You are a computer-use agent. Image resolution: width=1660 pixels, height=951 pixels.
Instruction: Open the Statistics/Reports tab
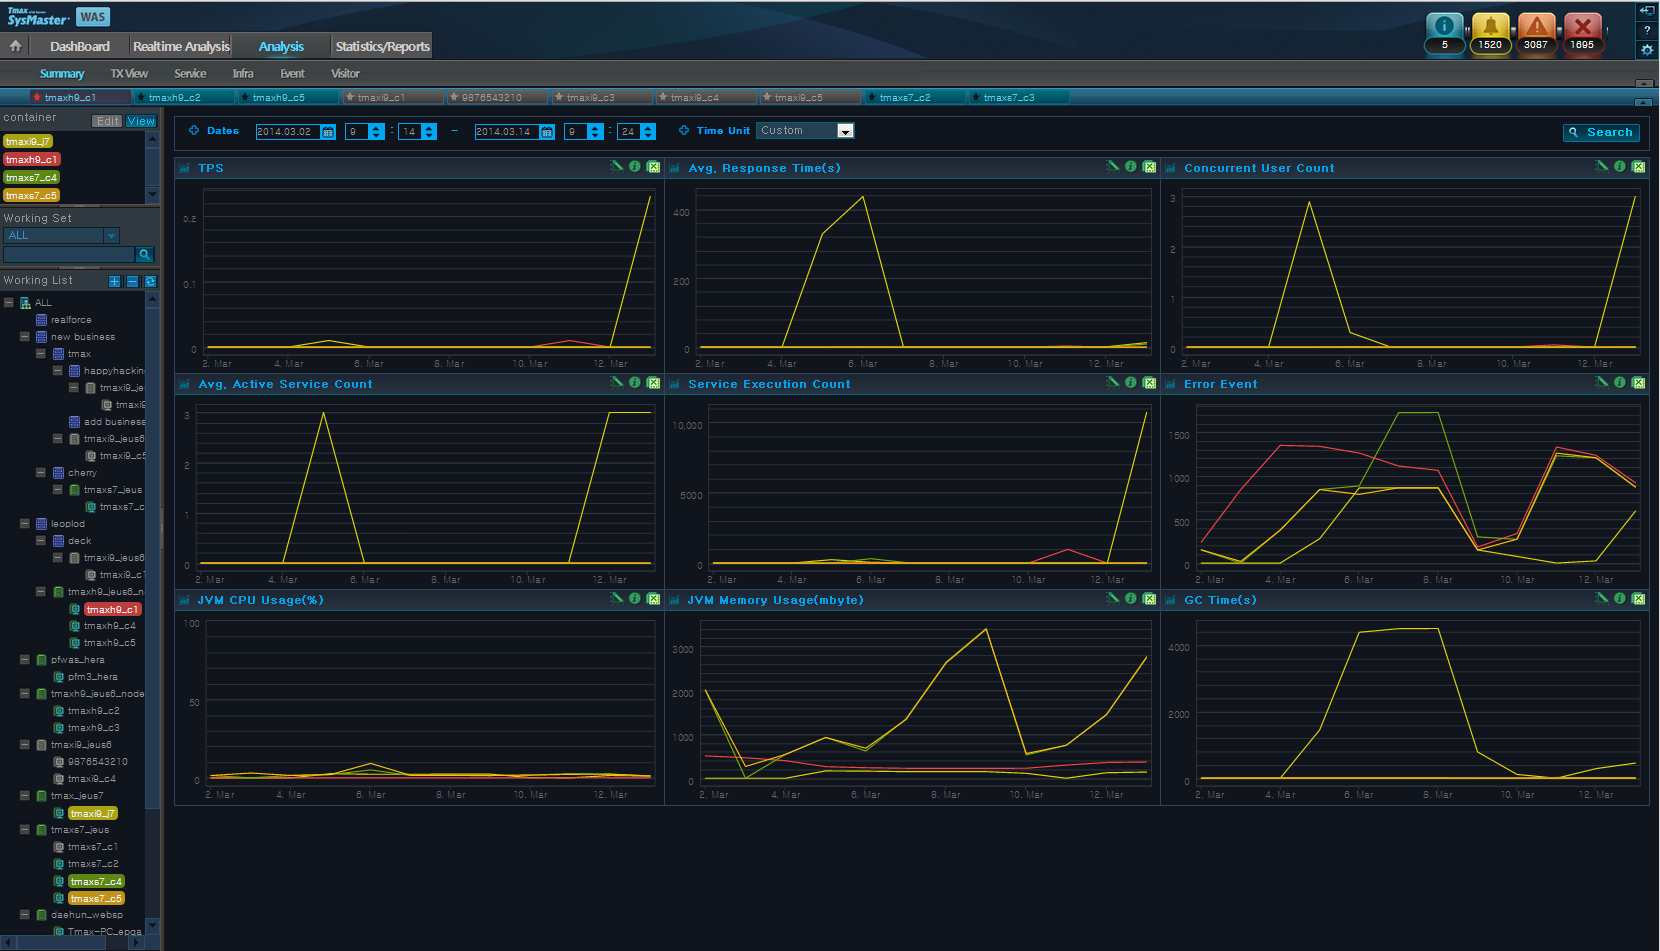coord(382,46)
